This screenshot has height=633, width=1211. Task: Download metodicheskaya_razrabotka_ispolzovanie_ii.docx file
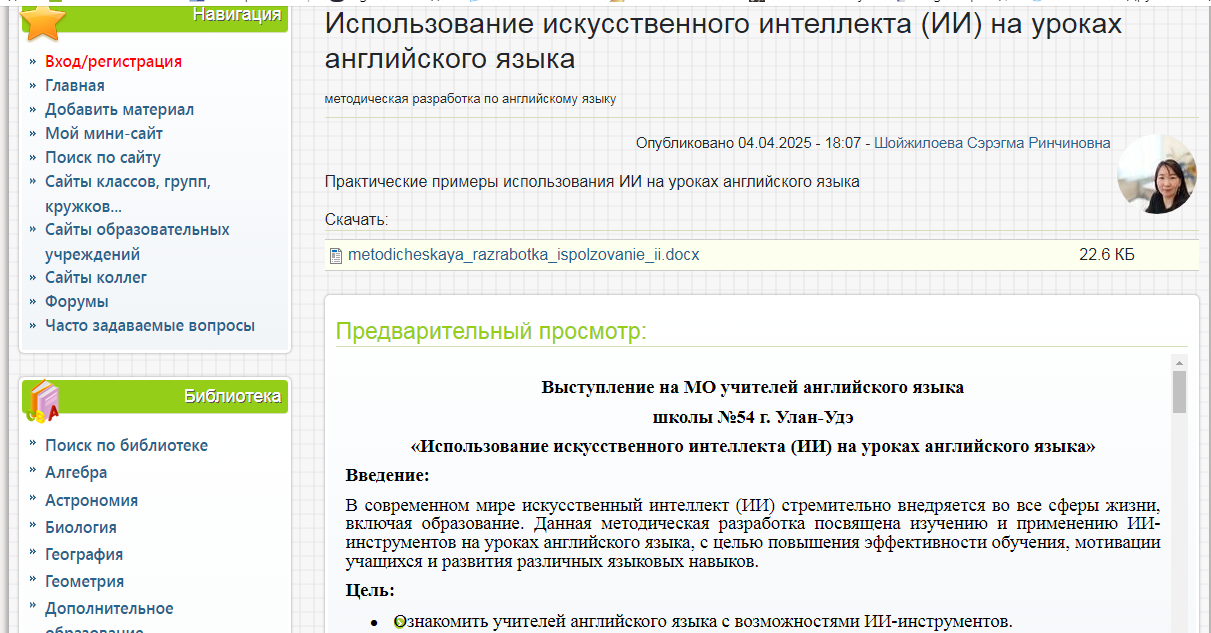pos(523,255)
